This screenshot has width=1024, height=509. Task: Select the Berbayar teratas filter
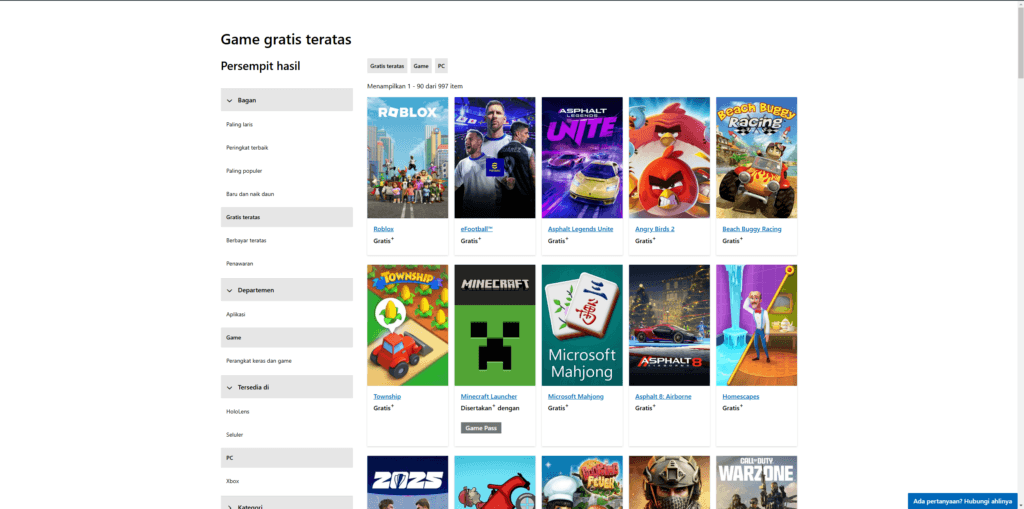[246, 240]
